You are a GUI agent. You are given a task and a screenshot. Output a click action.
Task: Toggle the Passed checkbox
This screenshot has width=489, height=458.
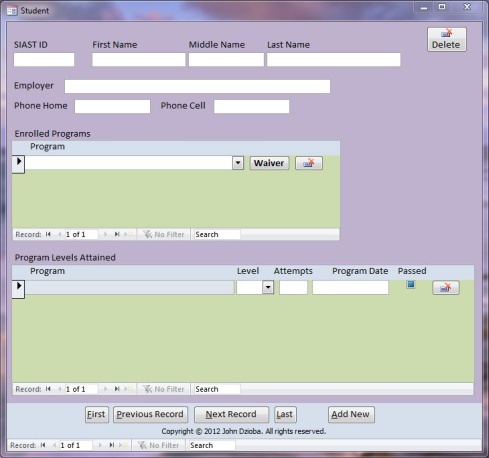(x=411, y=284)
